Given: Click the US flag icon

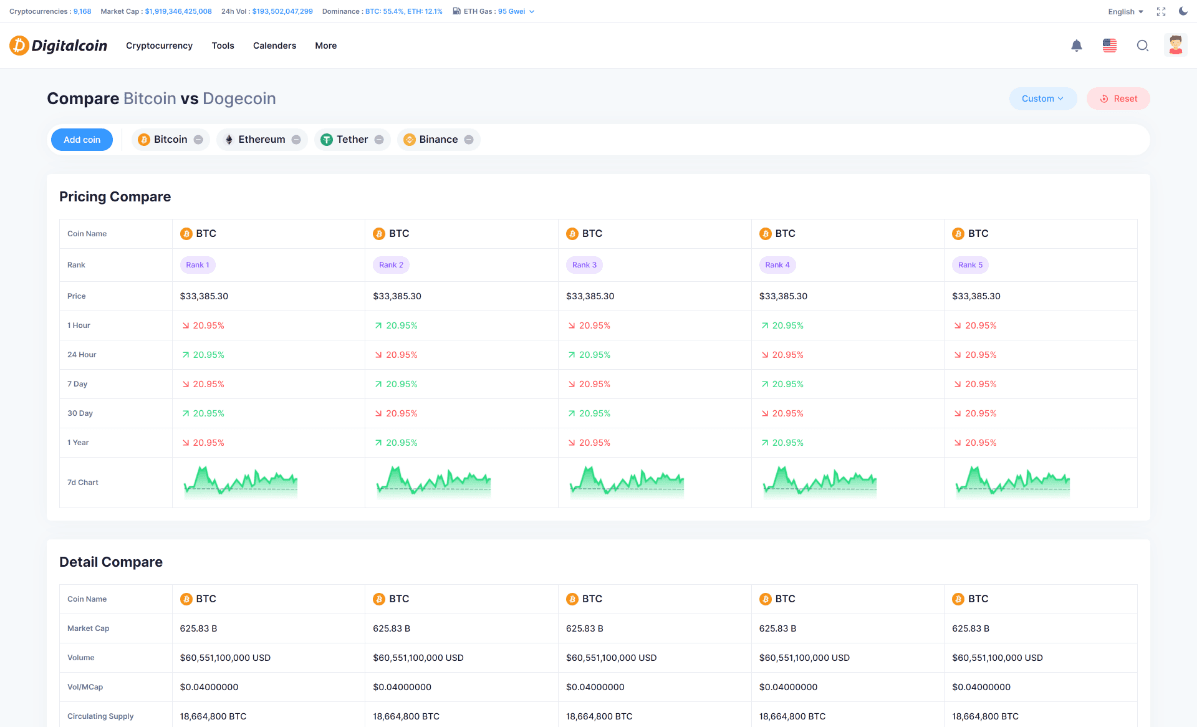Looking at the screenshot, I should 1109,46.
